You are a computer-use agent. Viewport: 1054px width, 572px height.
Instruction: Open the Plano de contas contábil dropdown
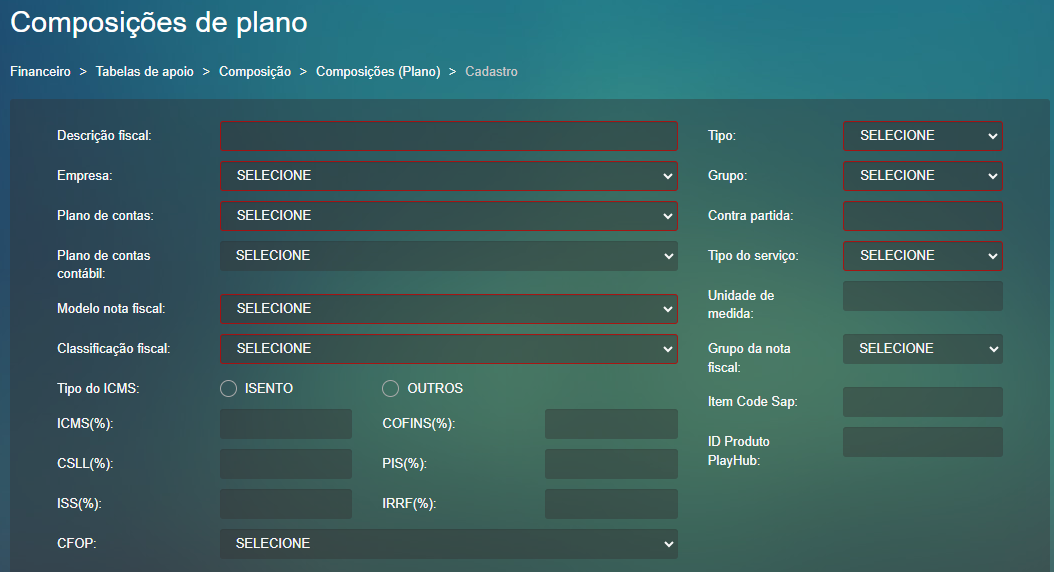[448, 256]
